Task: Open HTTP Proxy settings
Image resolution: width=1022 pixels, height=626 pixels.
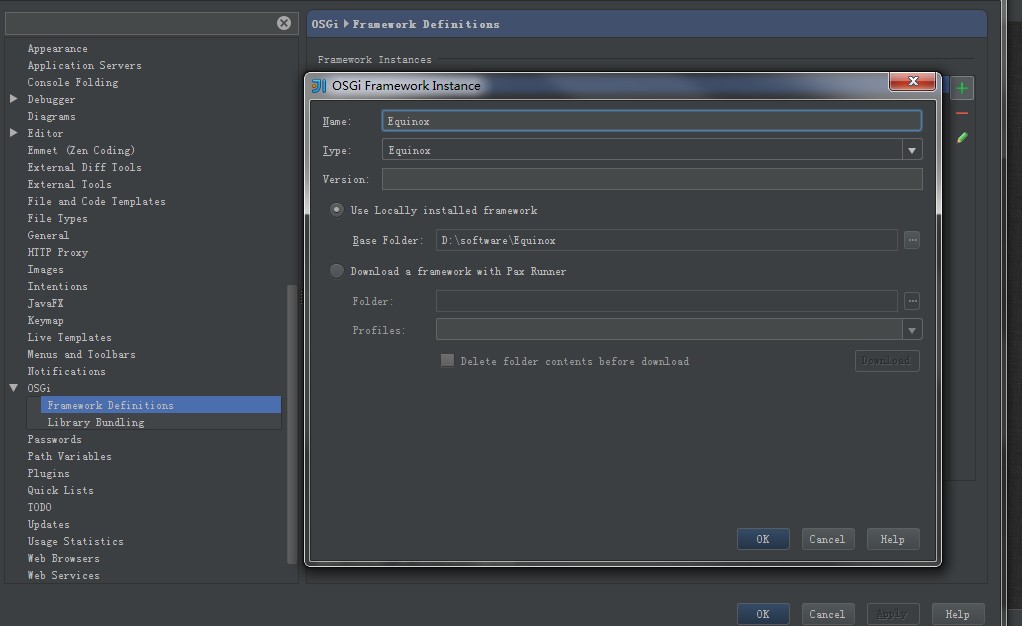Action: pos(58,252)
